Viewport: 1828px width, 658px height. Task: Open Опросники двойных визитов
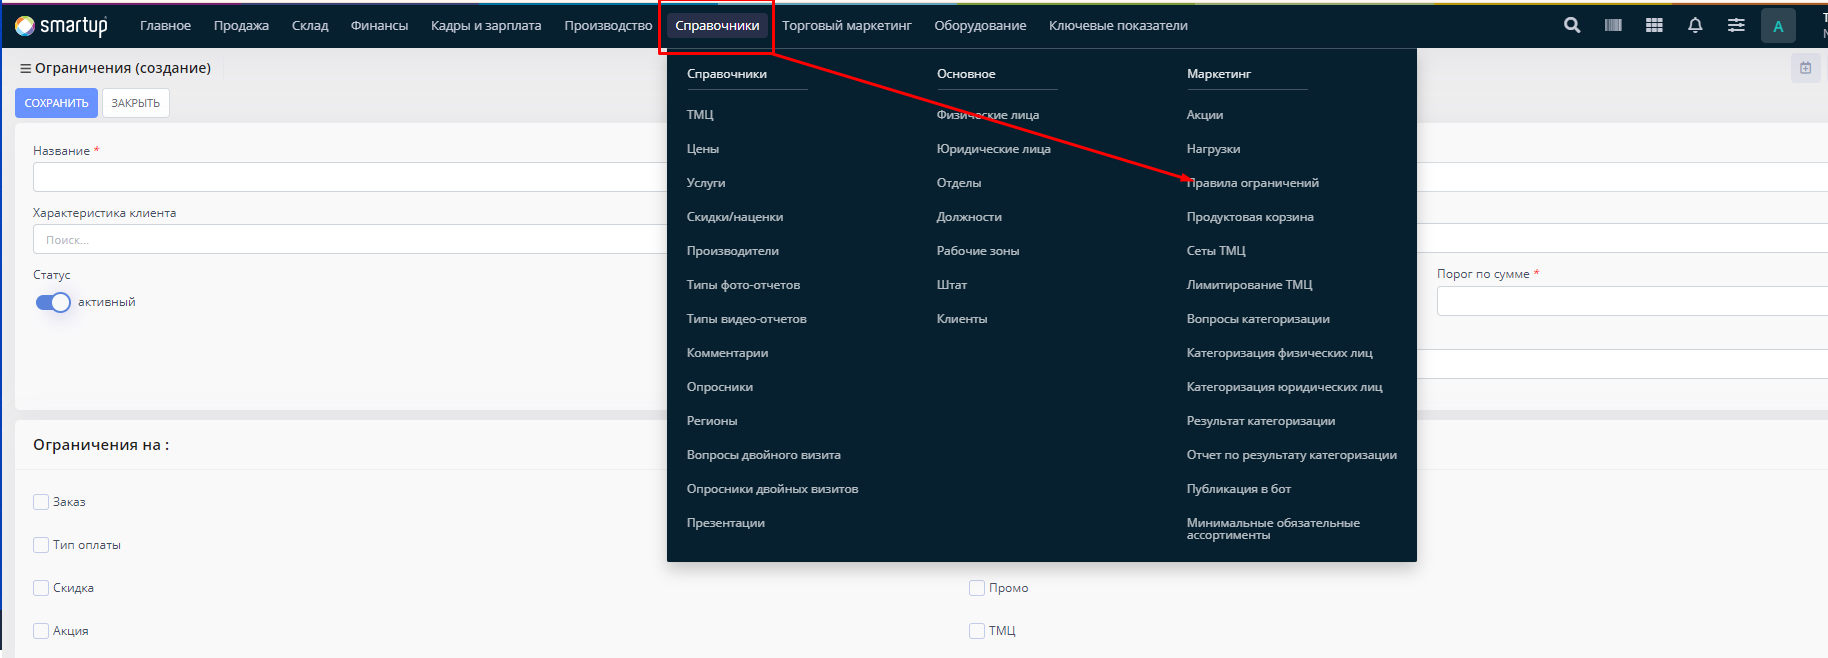773,489
